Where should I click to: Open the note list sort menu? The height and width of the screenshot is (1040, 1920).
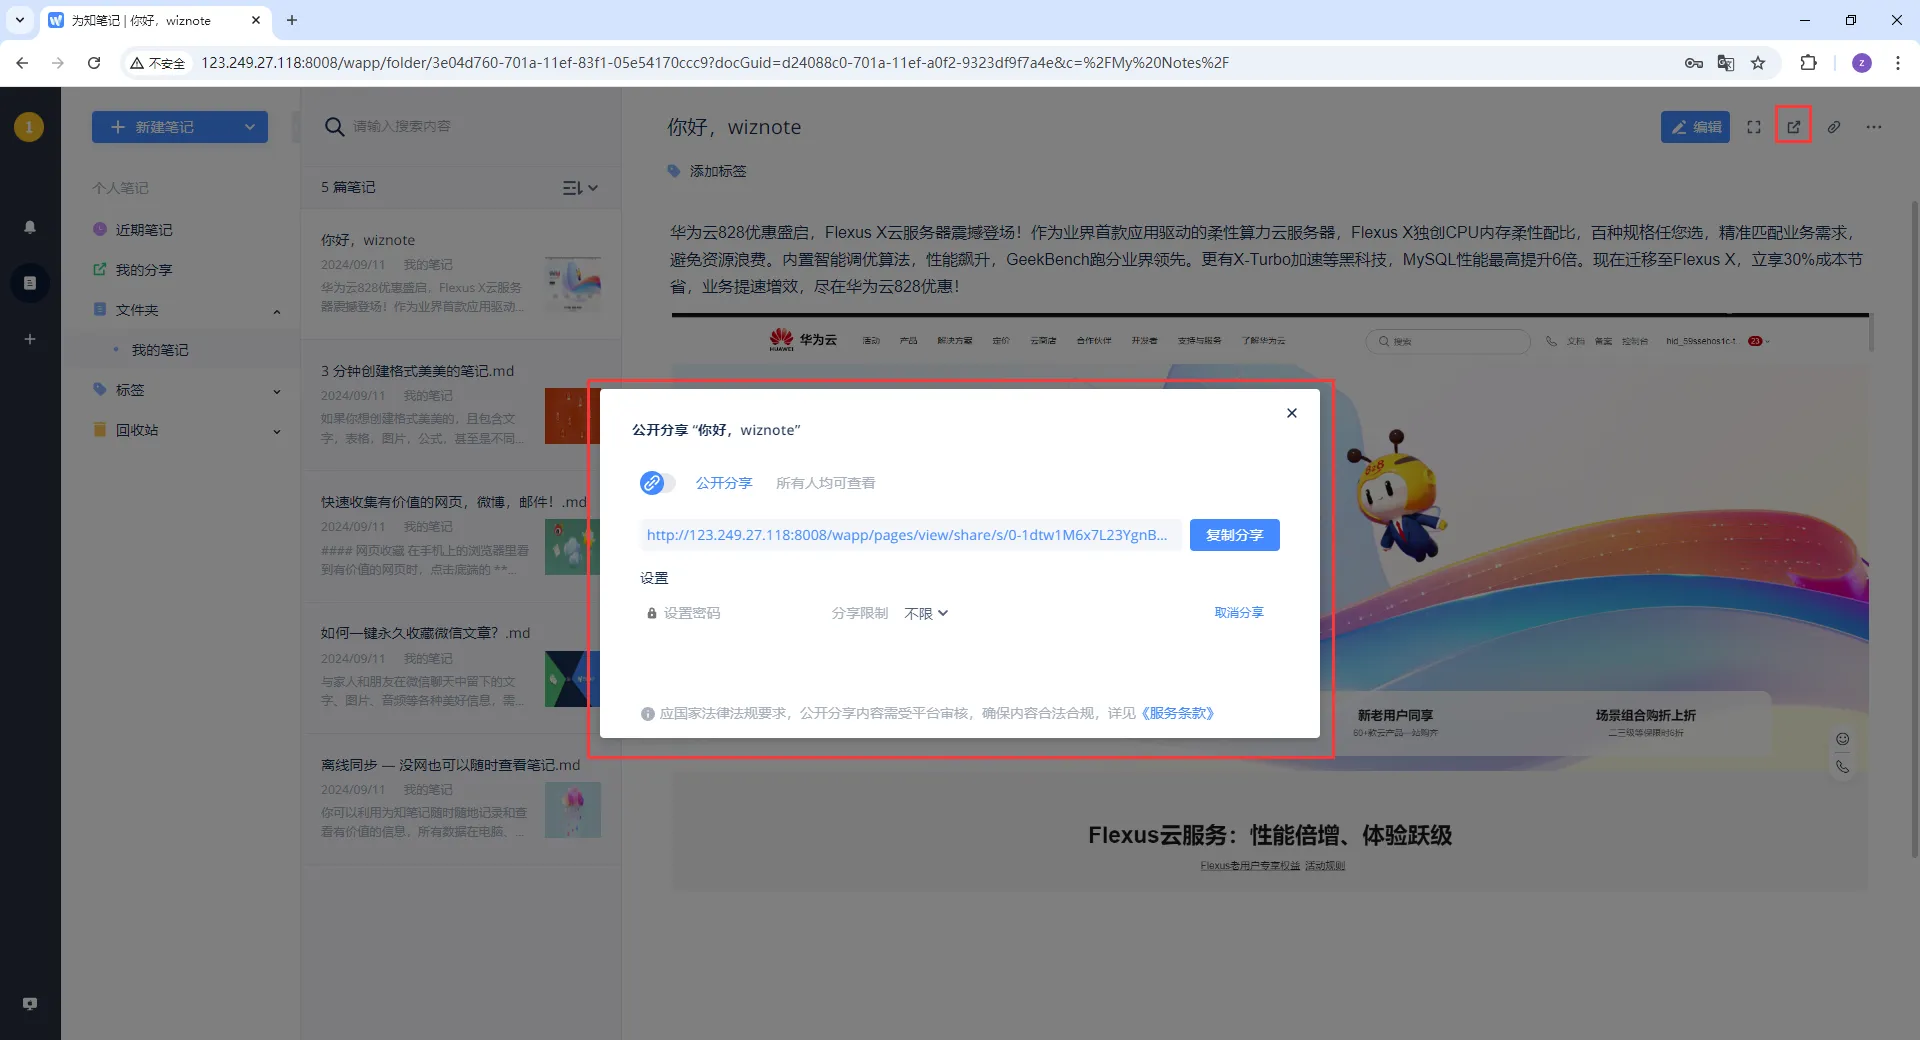(580, 188)
